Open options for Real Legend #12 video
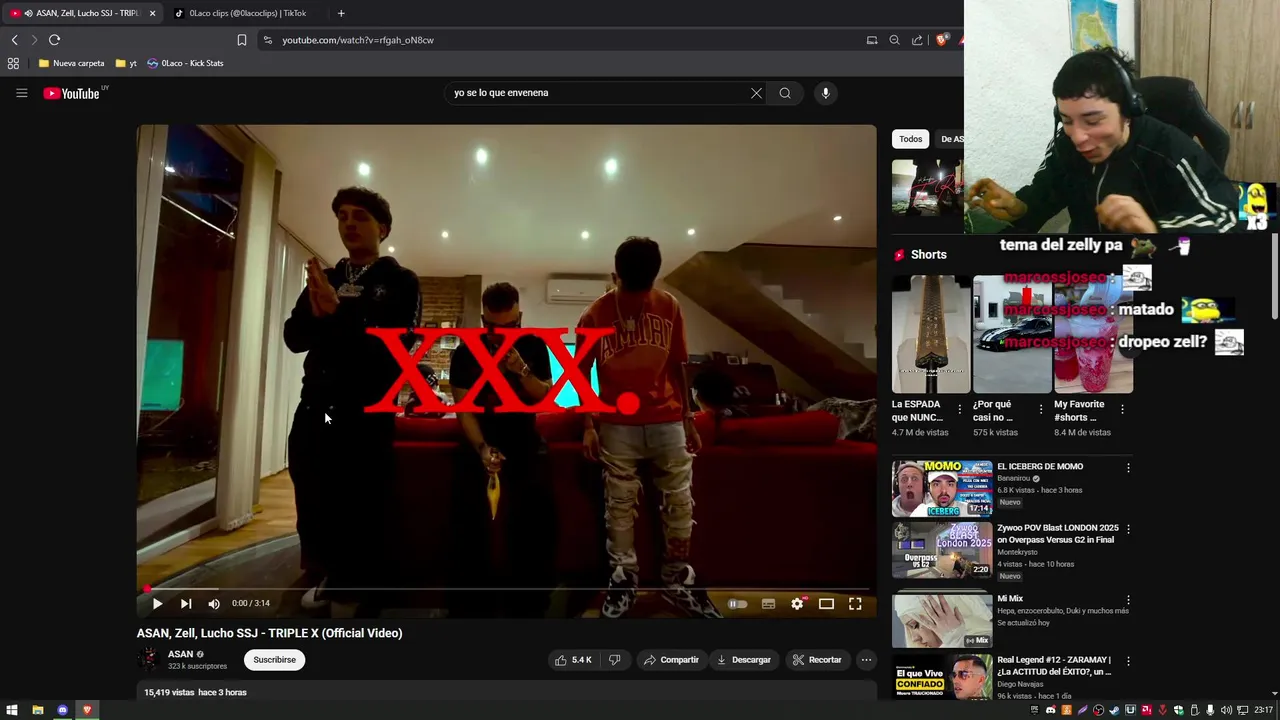 point(1128,661)
